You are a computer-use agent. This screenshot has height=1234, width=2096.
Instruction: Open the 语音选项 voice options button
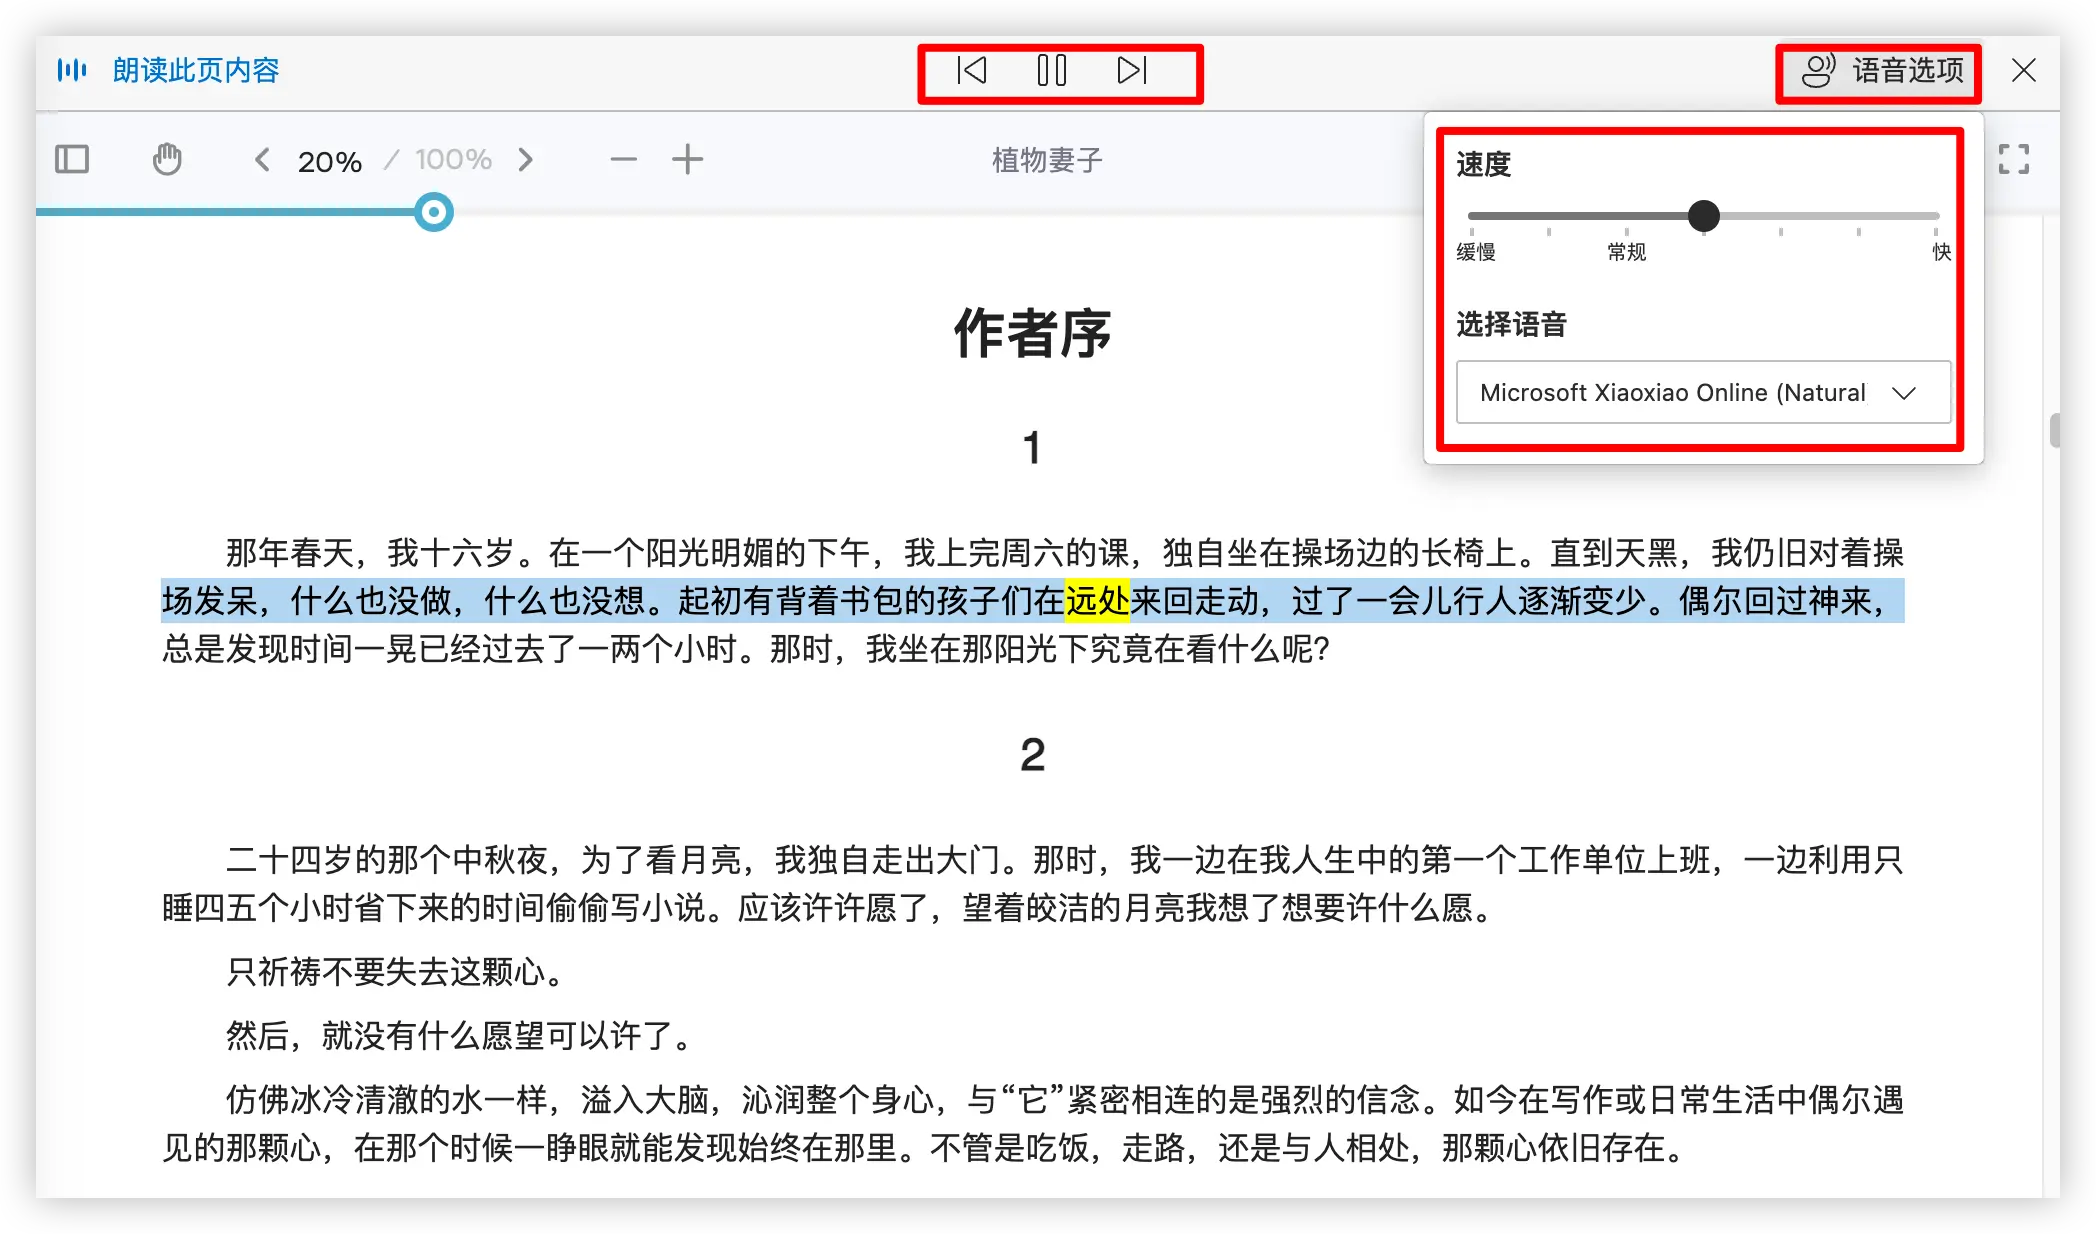click(x=1882, y=71)
